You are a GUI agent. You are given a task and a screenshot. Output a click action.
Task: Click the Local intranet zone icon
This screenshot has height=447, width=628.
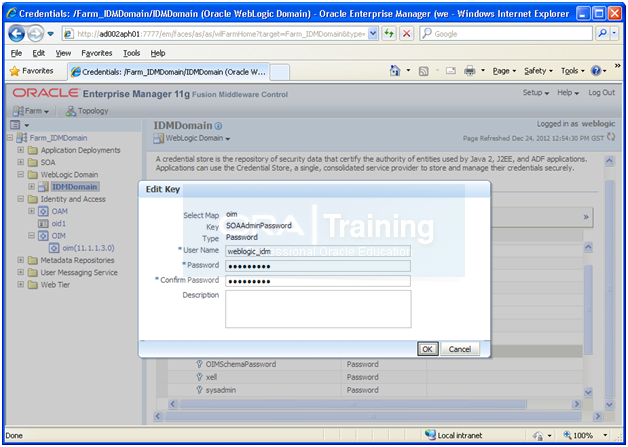[430, 435]
